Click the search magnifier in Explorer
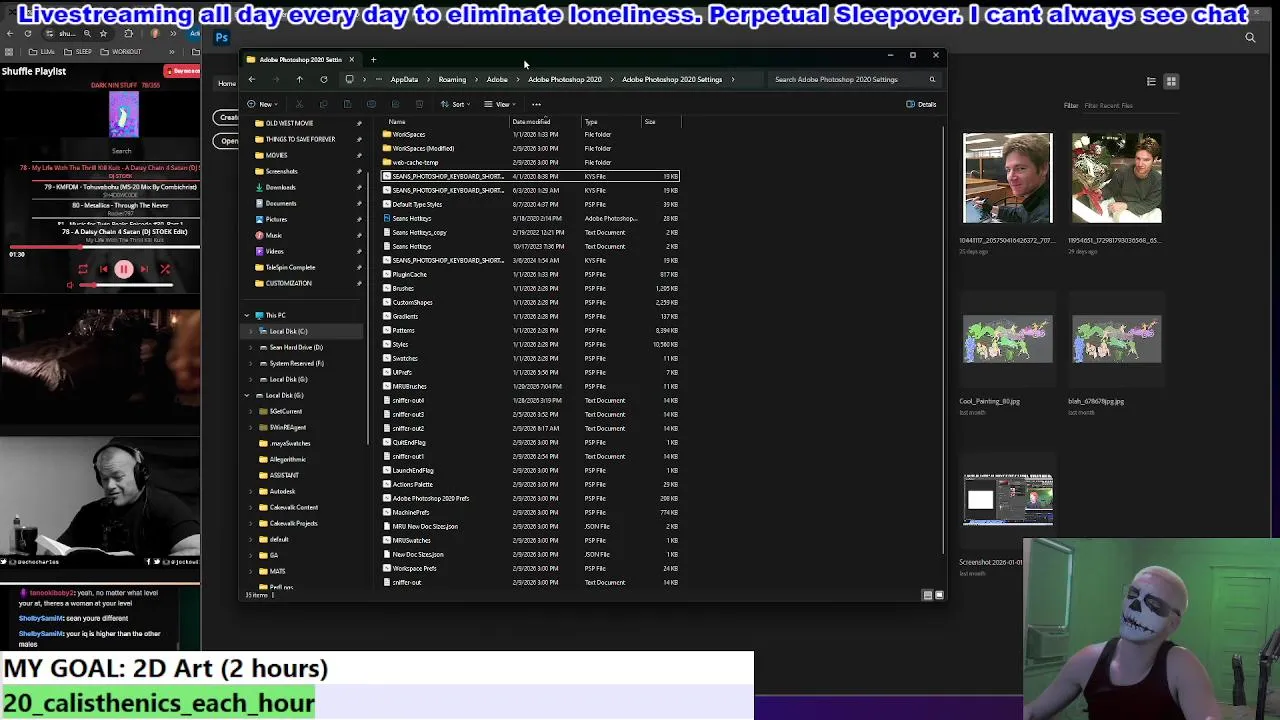Viewport: 1280px width, 720px height. point(932,79)
